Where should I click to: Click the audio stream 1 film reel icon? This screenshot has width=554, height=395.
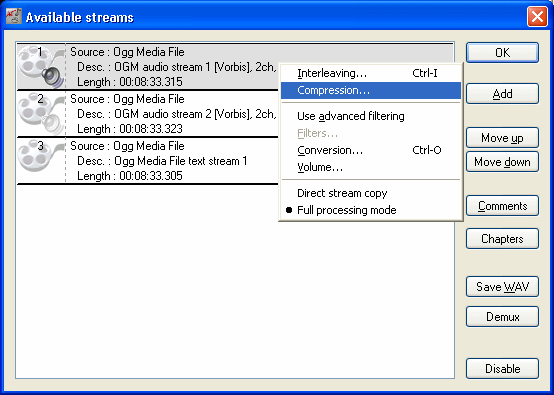click(x=41, y=66)
